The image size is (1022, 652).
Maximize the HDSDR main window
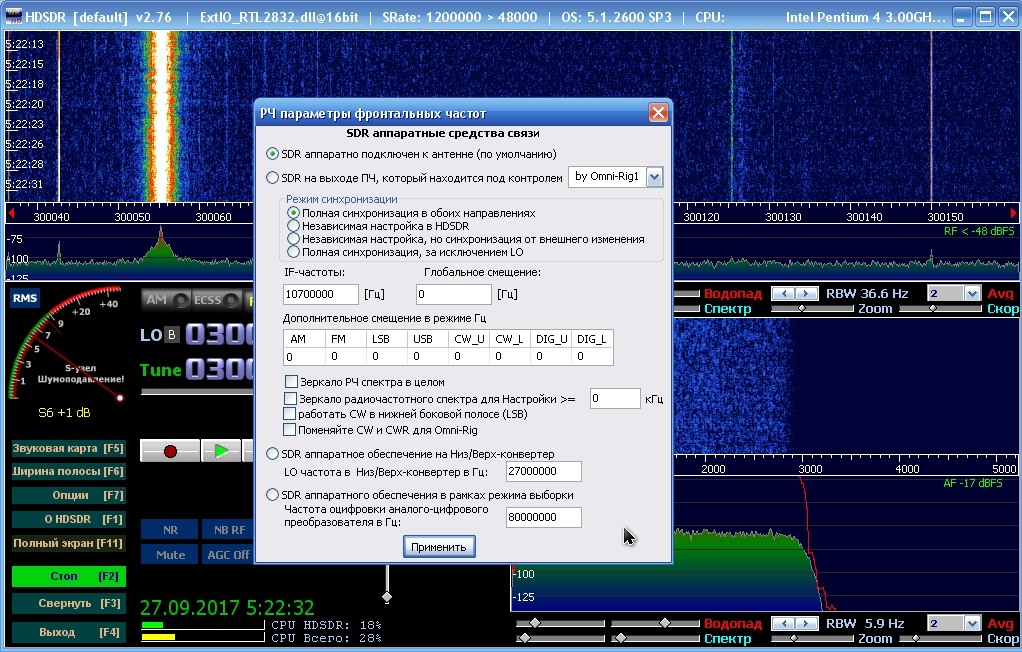pyautogui.click(x=986, y=16)
